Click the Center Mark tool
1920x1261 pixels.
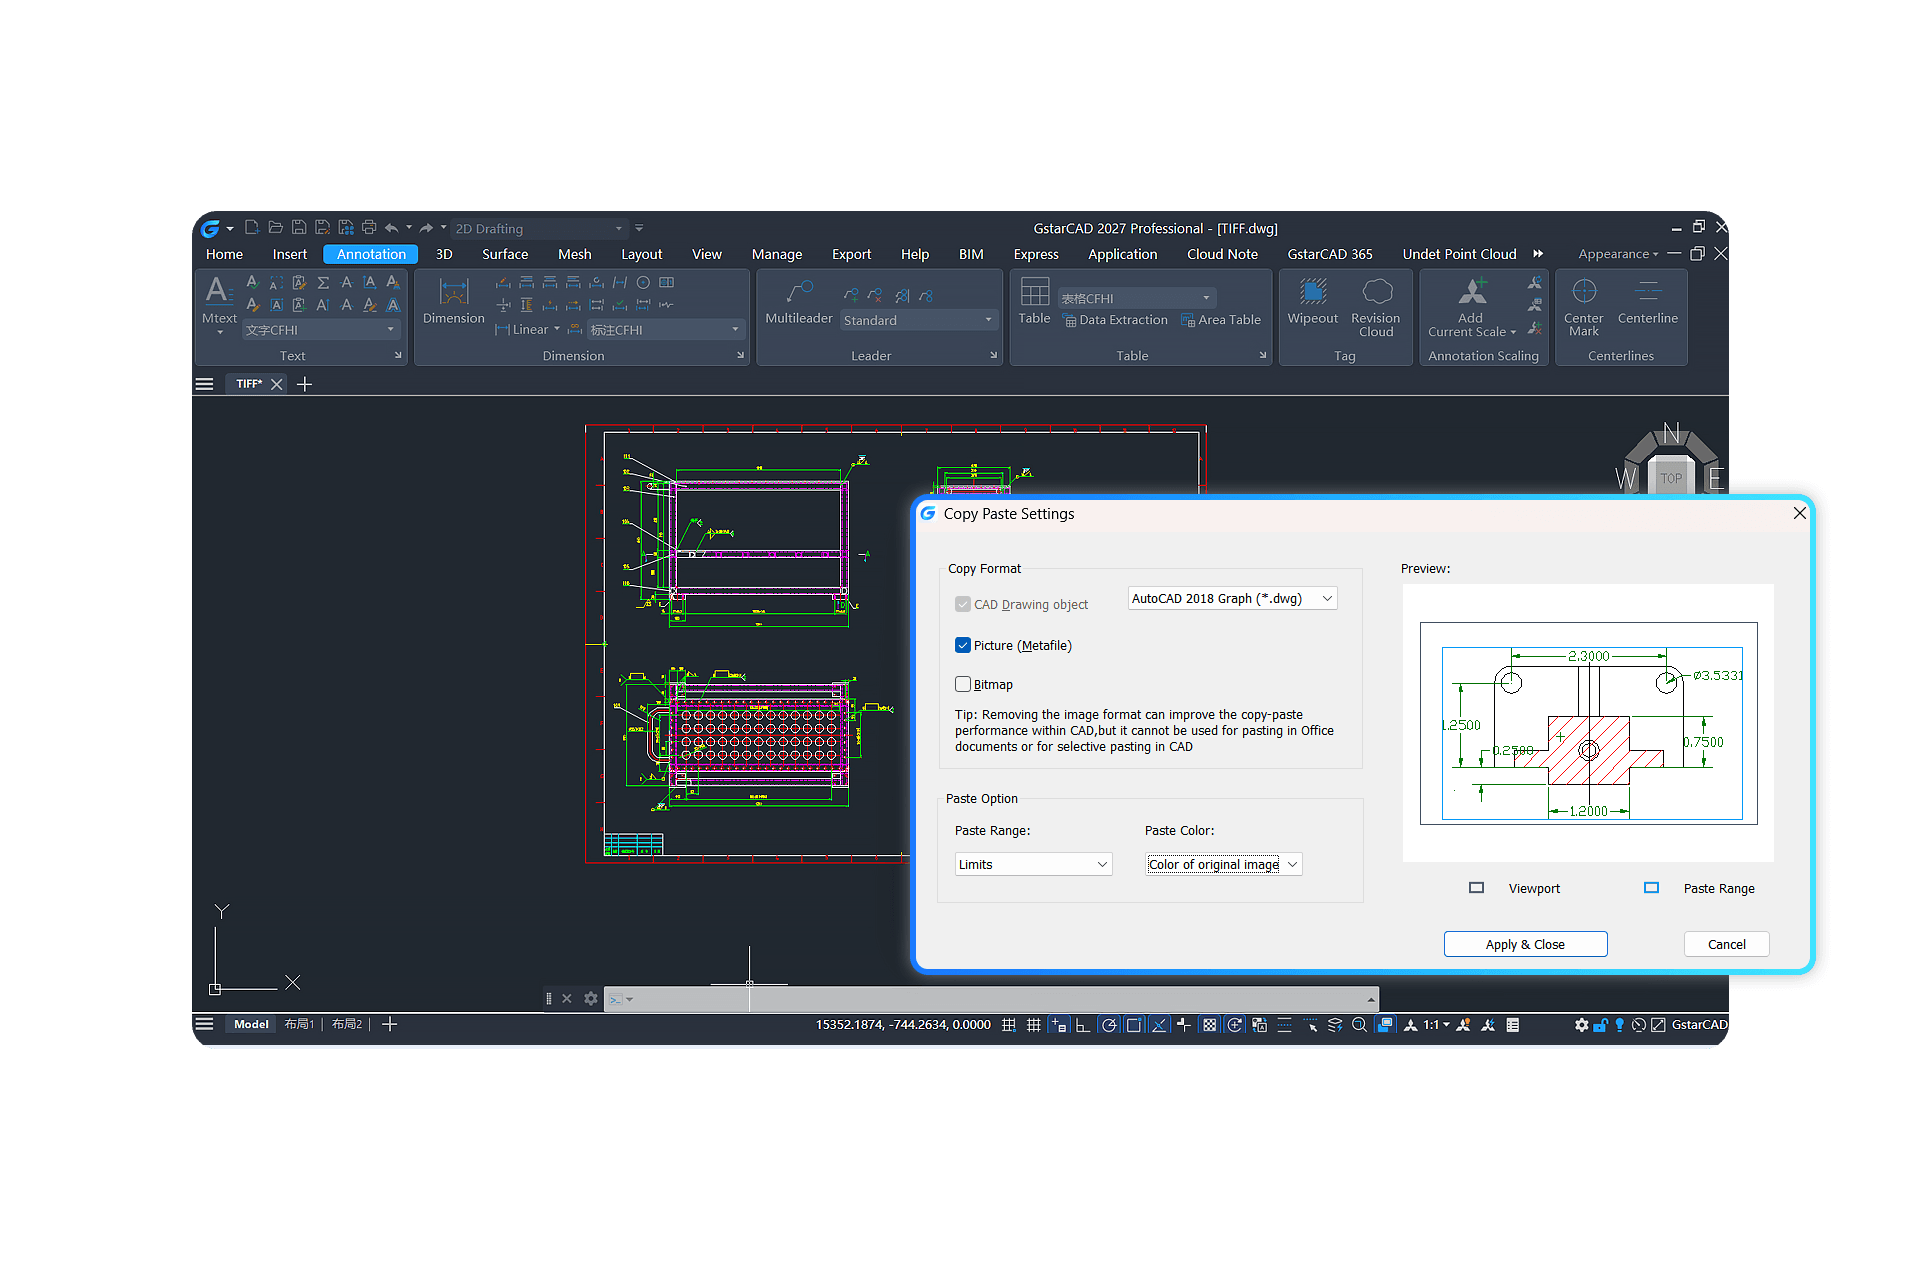(x=1584, y=307)
